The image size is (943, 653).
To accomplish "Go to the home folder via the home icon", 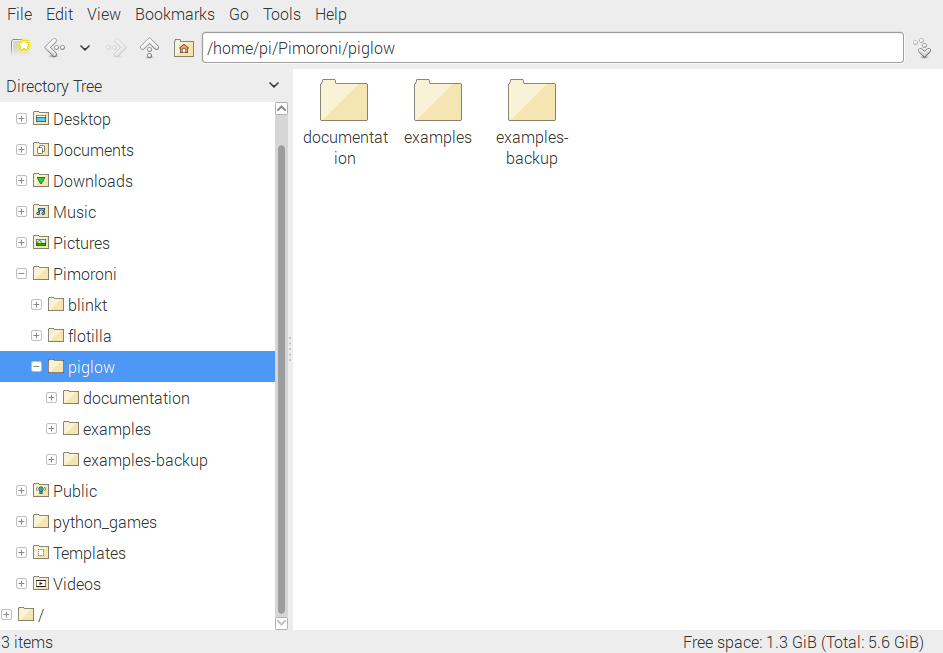I will (x=183, y=47).
